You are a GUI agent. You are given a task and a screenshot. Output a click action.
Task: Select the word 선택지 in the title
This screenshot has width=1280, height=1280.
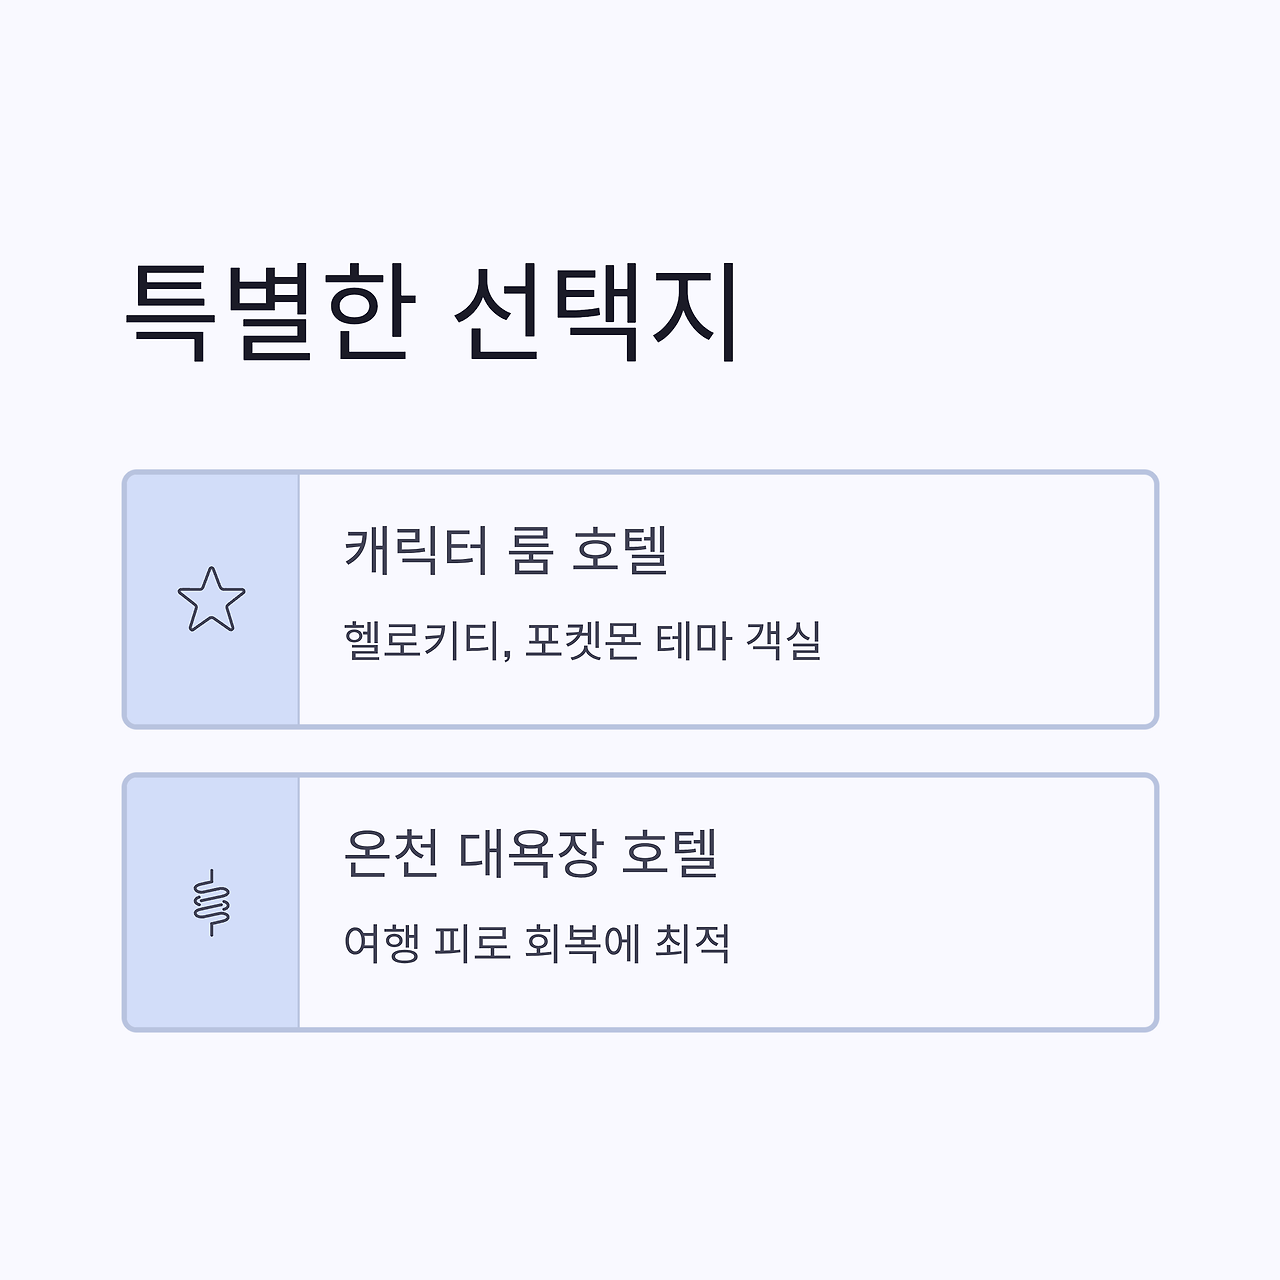tap(598, 311)
